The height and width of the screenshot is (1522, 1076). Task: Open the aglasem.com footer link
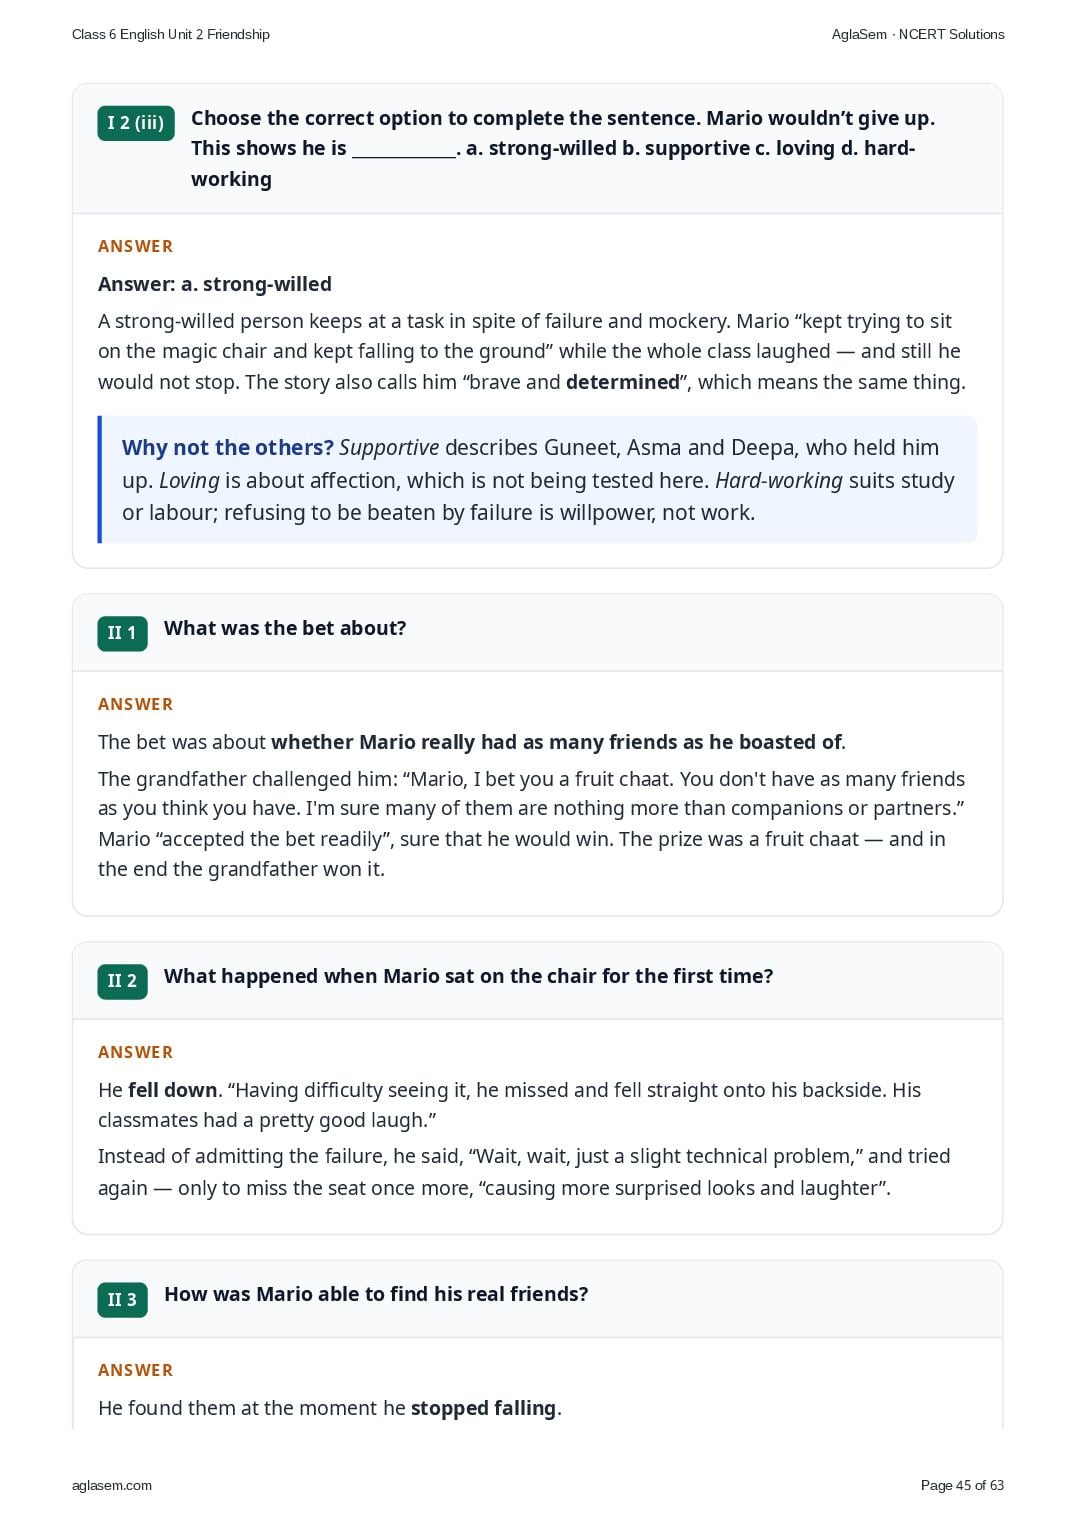[x=112, y=1485]
